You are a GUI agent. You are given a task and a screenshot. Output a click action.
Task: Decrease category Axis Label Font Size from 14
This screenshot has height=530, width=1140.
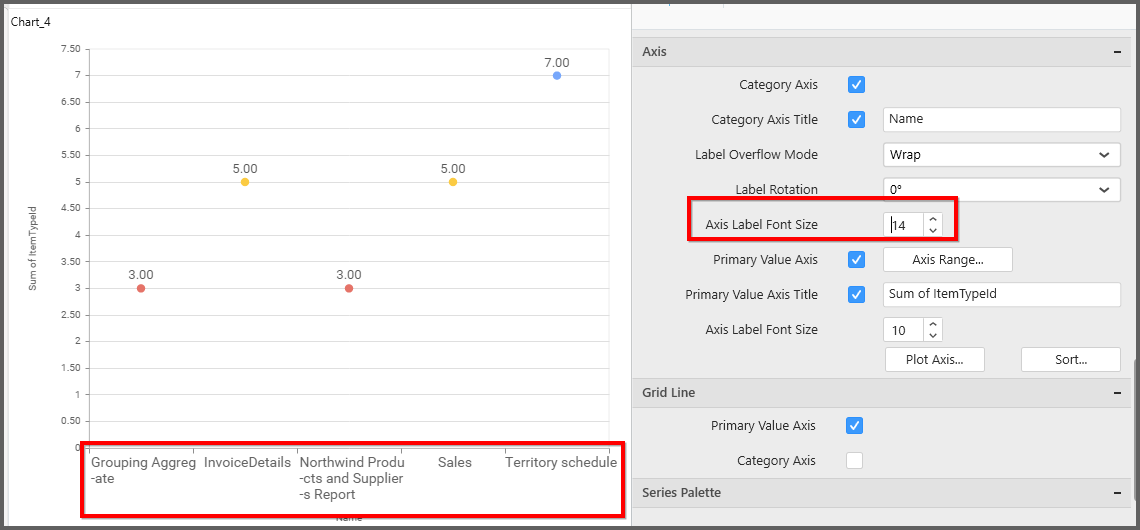pos(933,231)
